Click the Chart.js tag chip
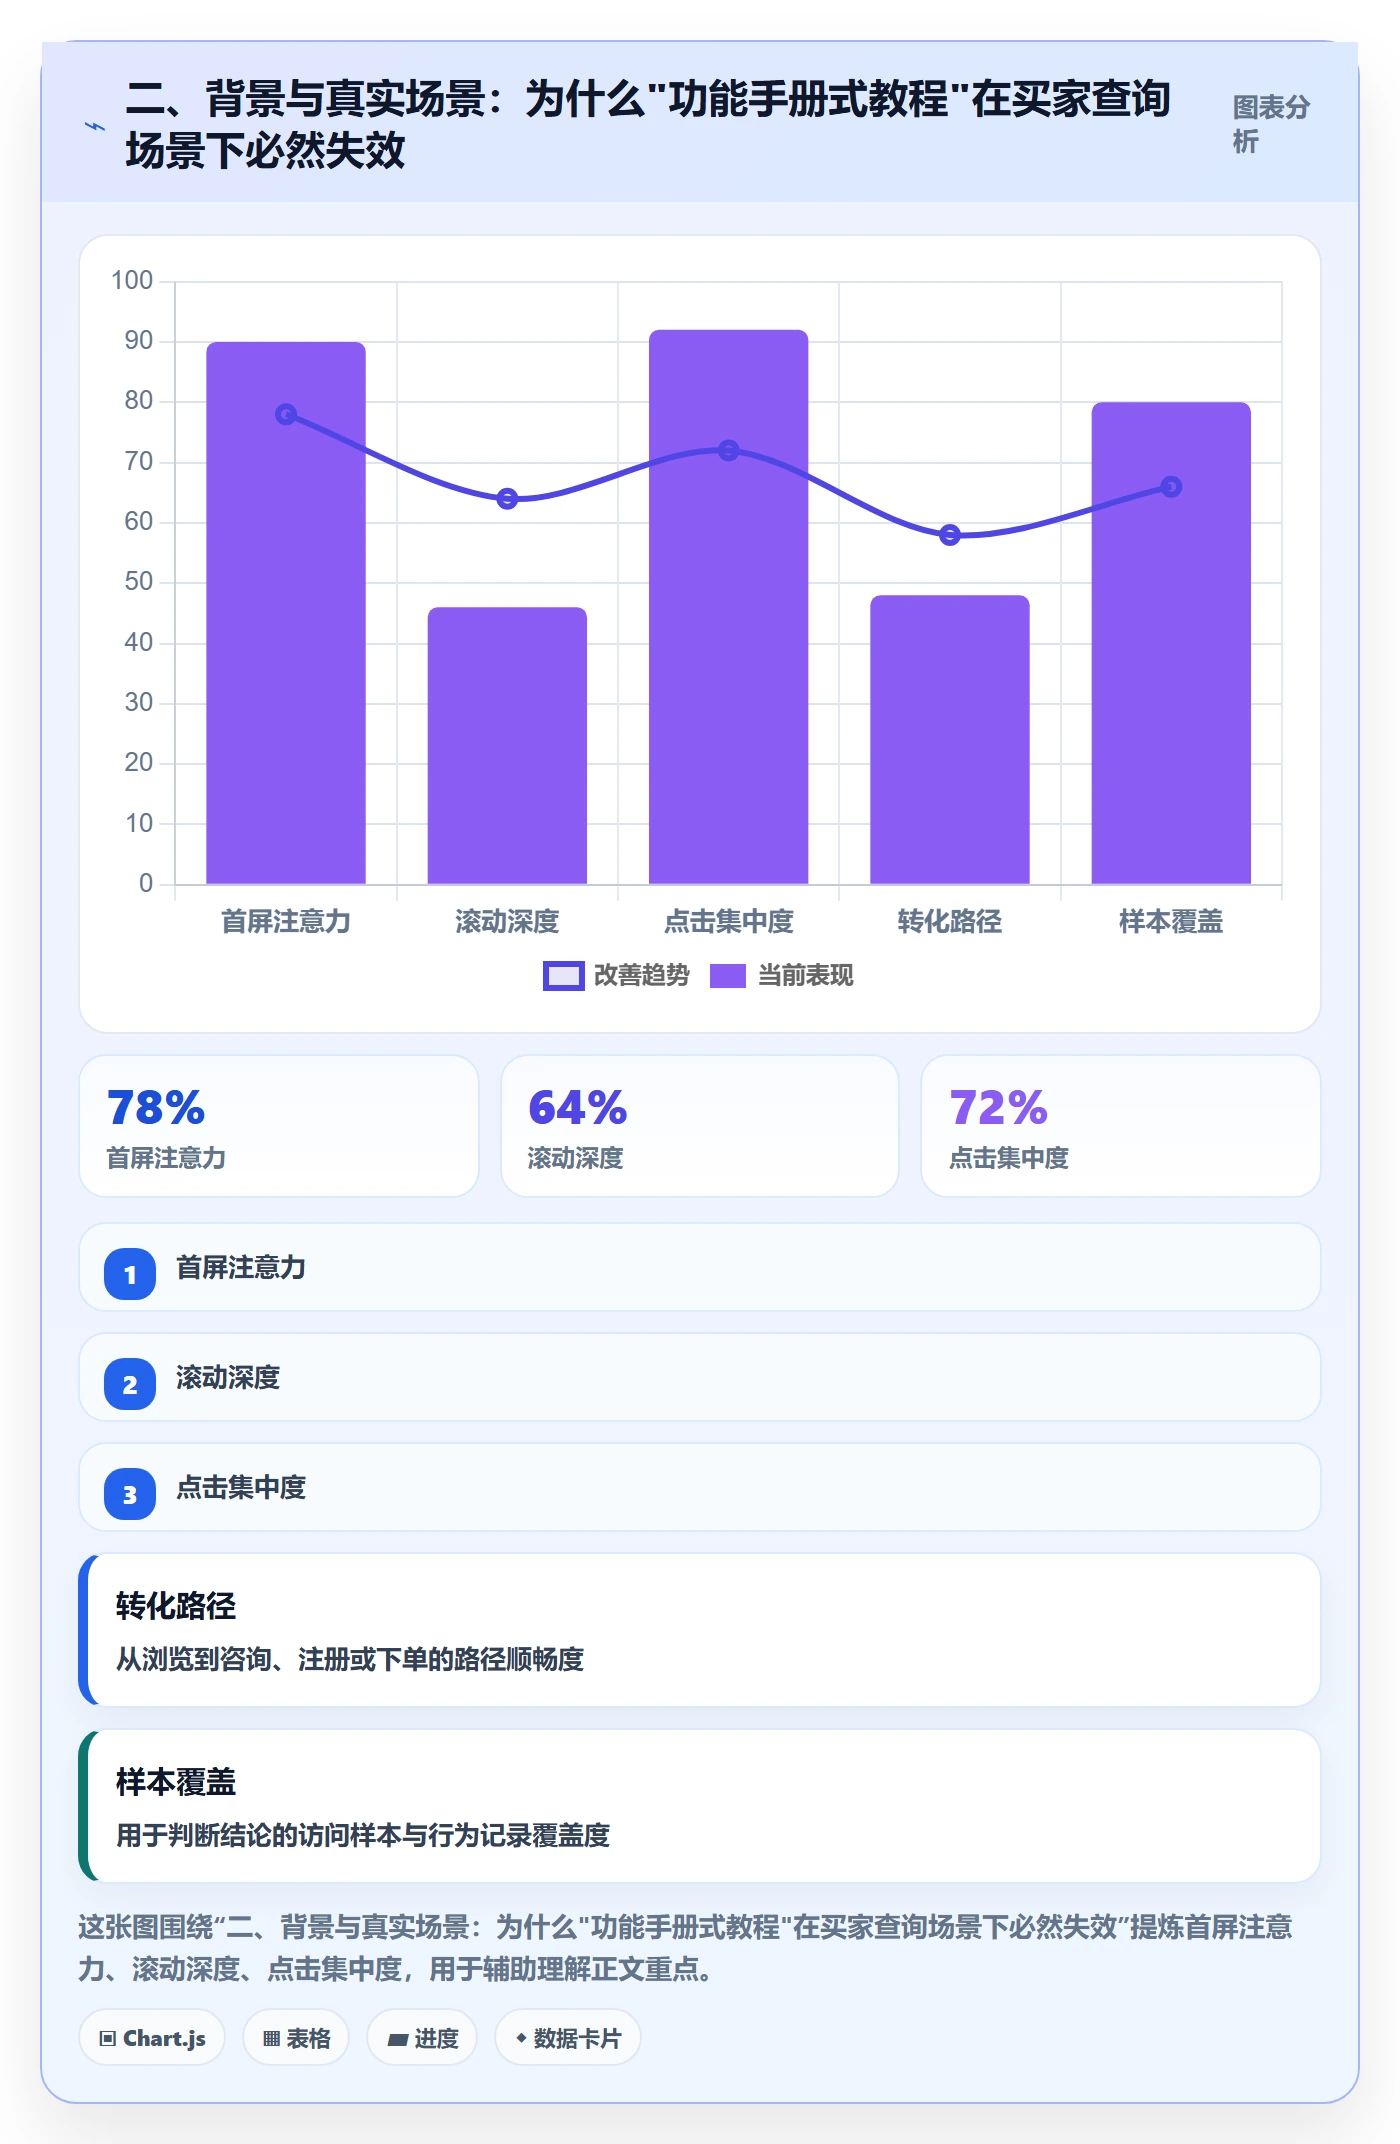The height and width of the screenshot is (2144, 1400). pos(152,2038)
